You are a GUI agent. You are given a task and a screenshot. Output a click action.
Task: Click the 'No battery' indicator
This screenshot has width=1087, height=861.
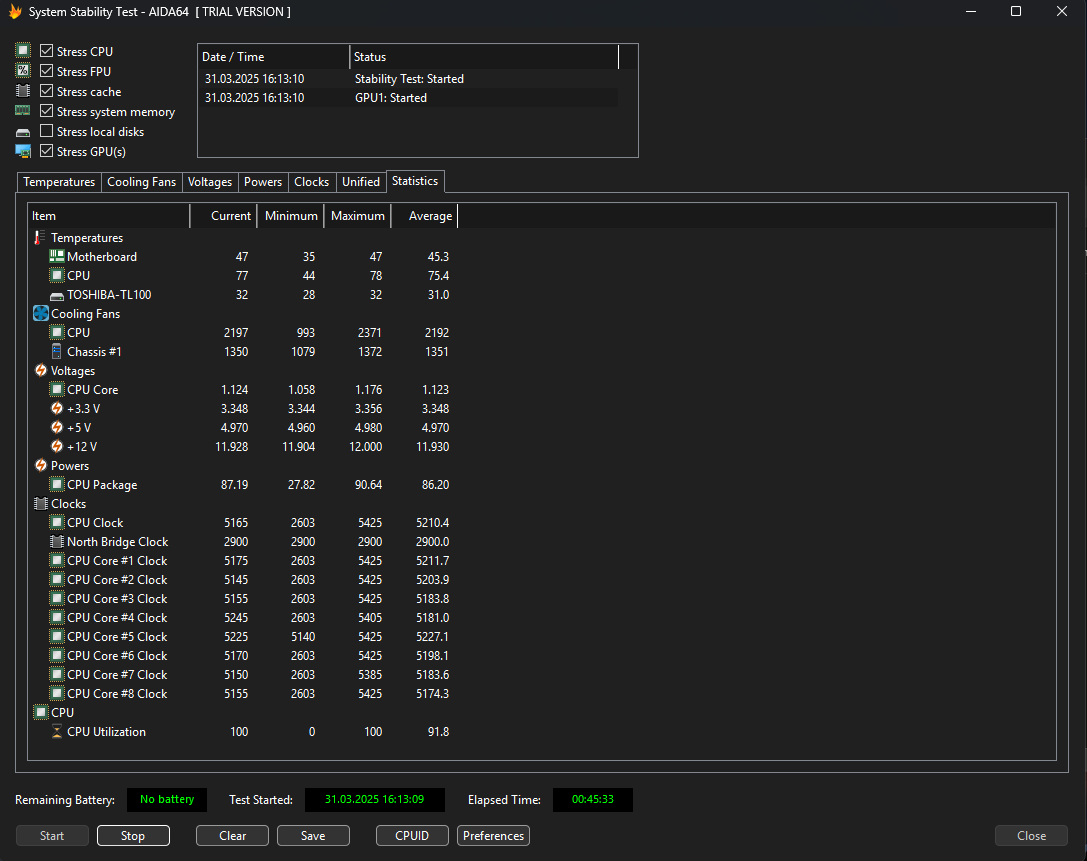coord(166,799)
